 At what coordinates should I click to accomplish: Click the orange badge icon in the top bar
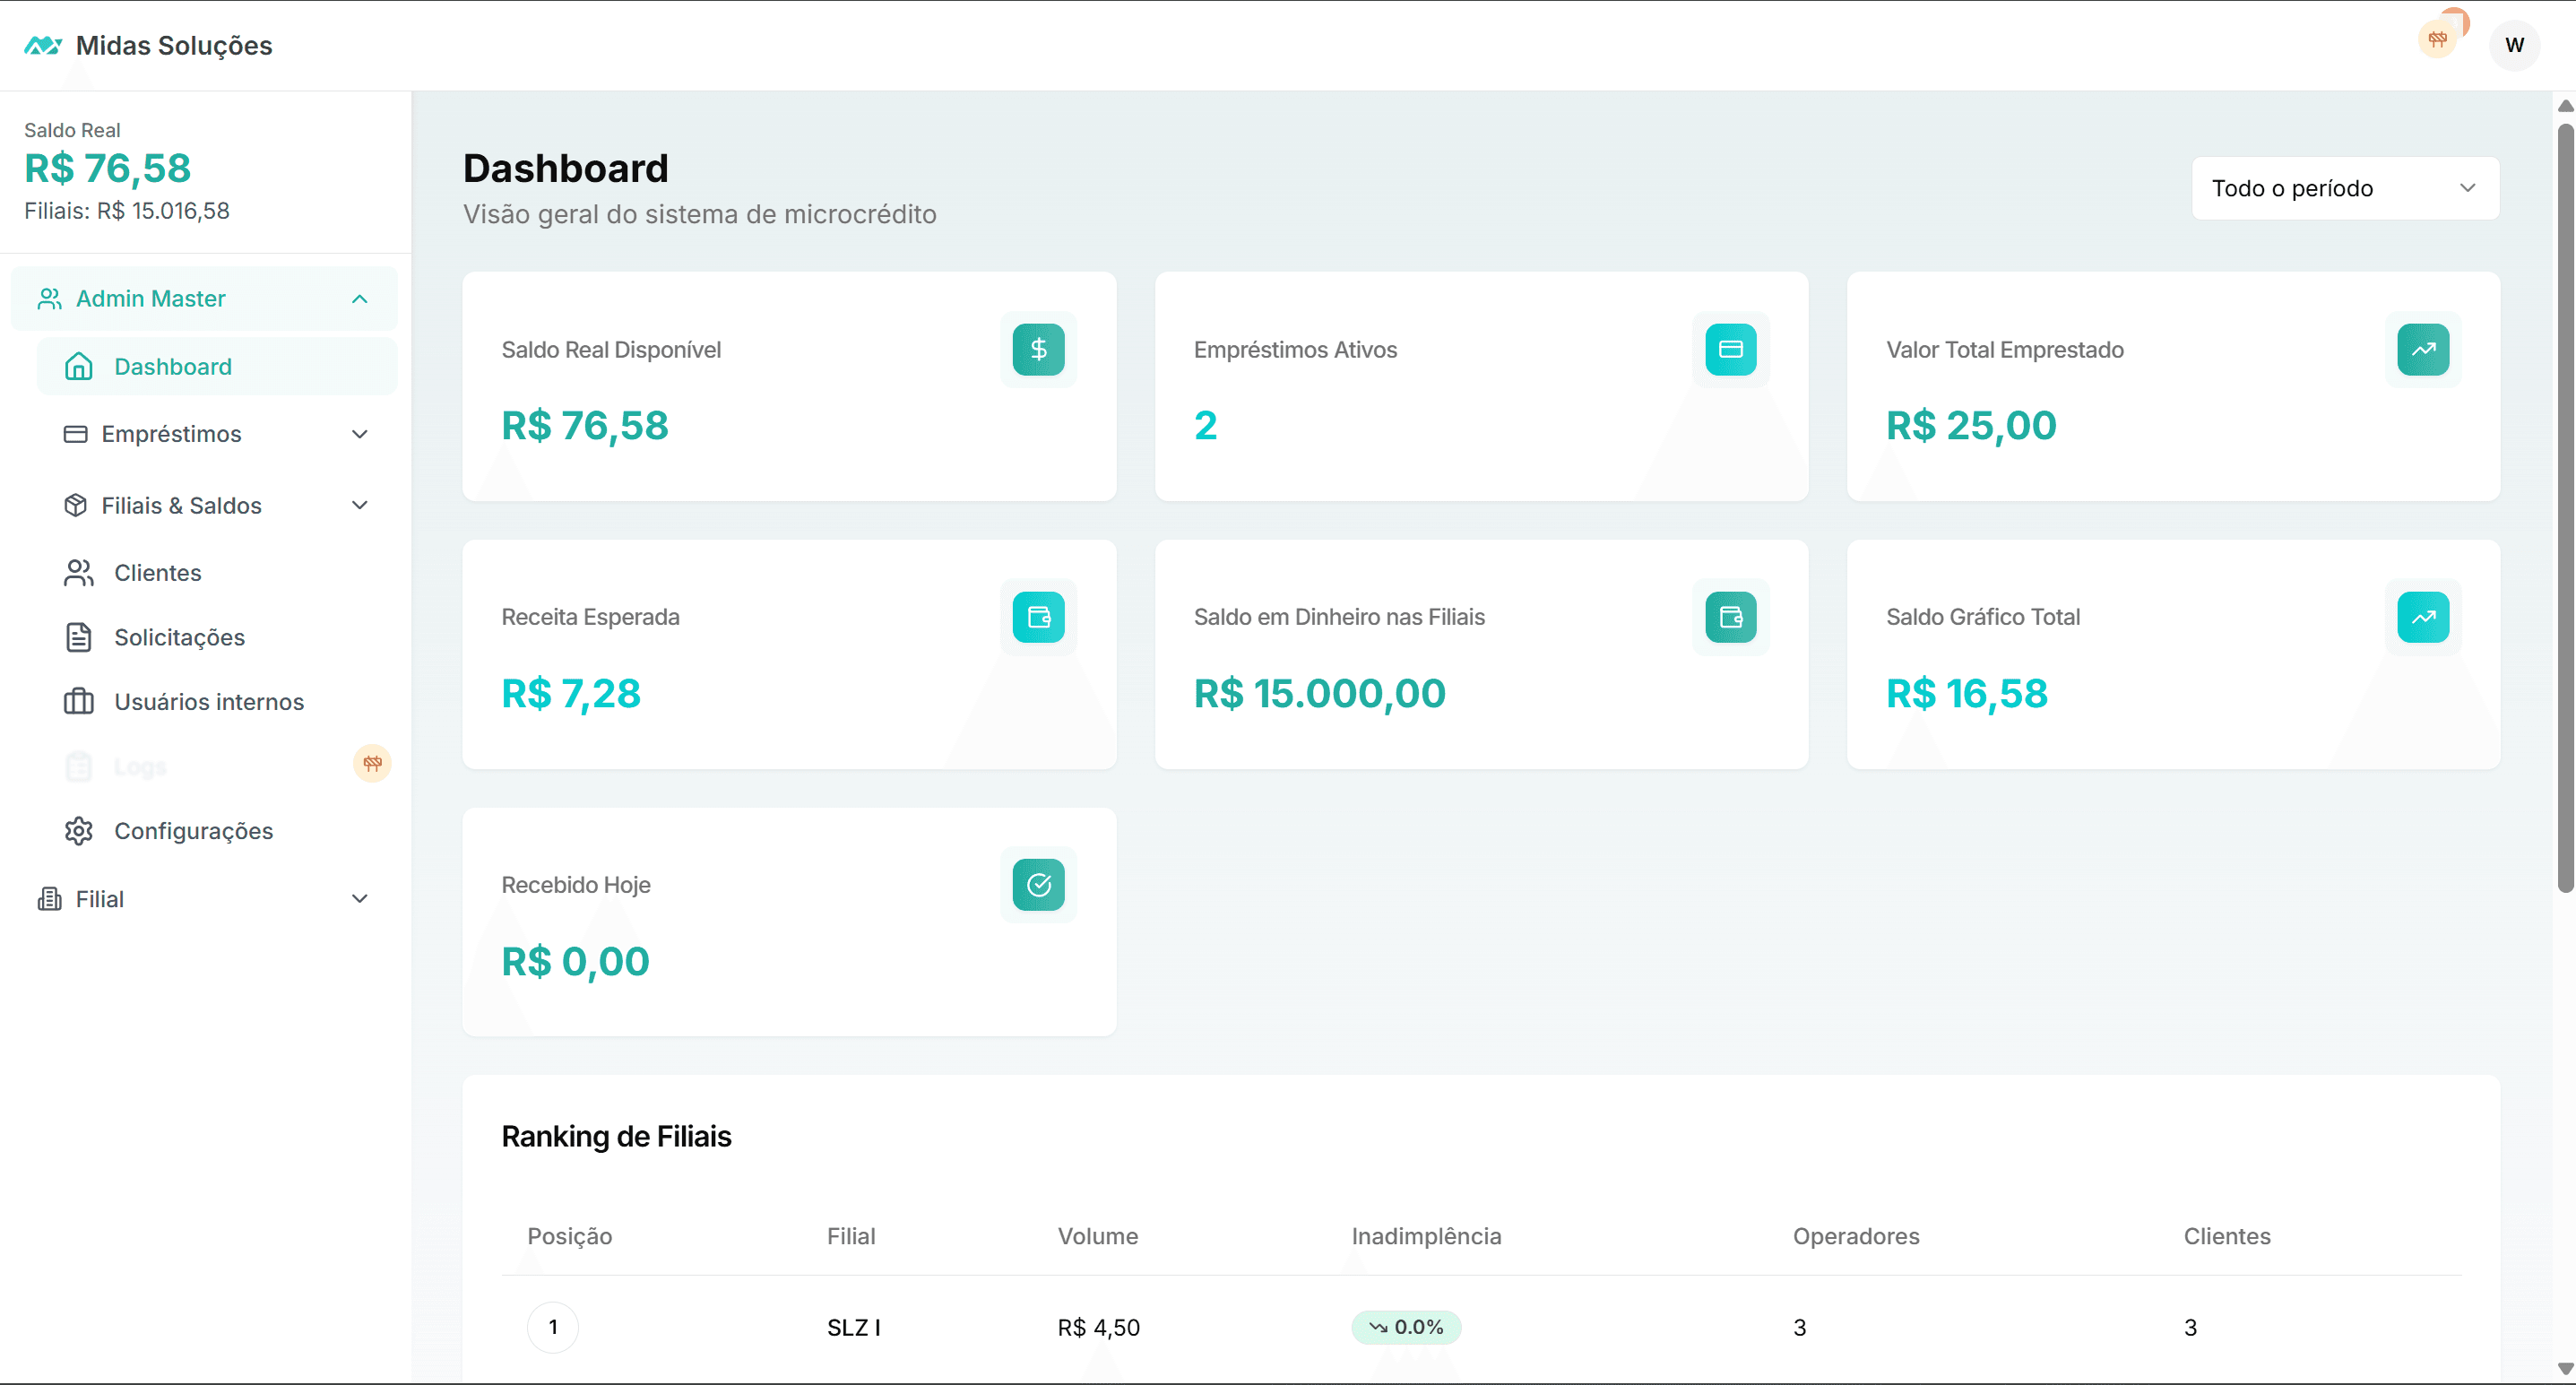pyautogui.click(x=2437, y=40)
